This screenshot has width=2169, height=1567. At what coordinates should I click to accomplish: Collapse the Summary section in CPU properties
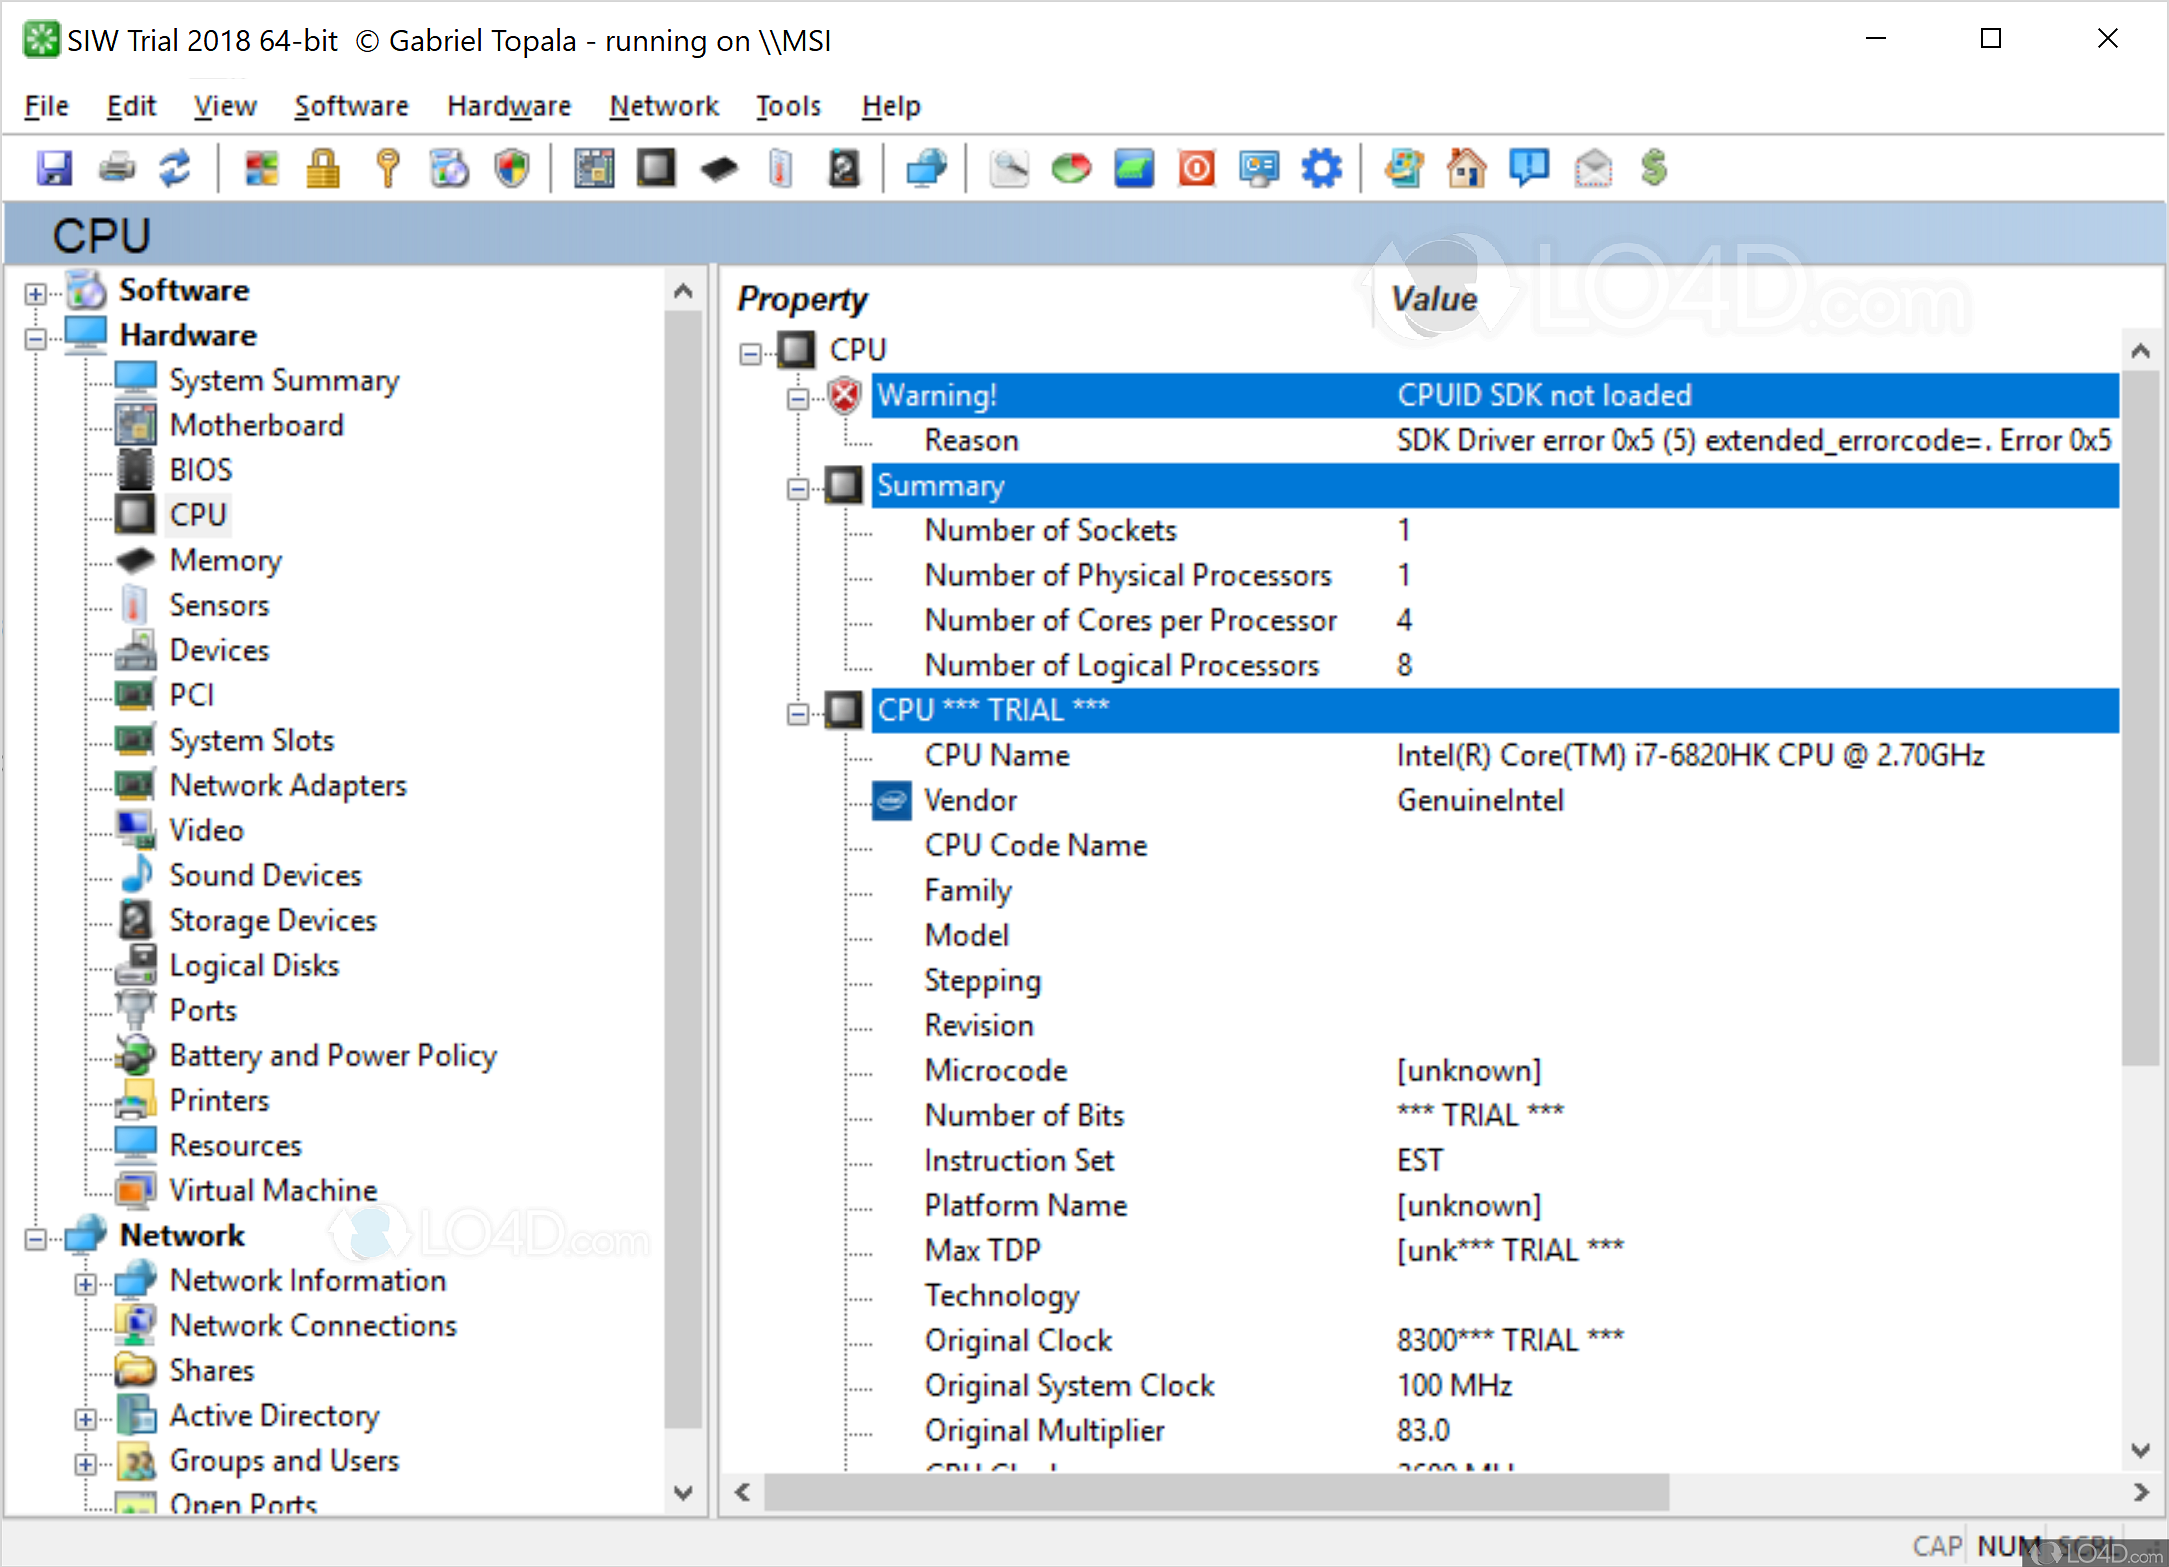799,487
